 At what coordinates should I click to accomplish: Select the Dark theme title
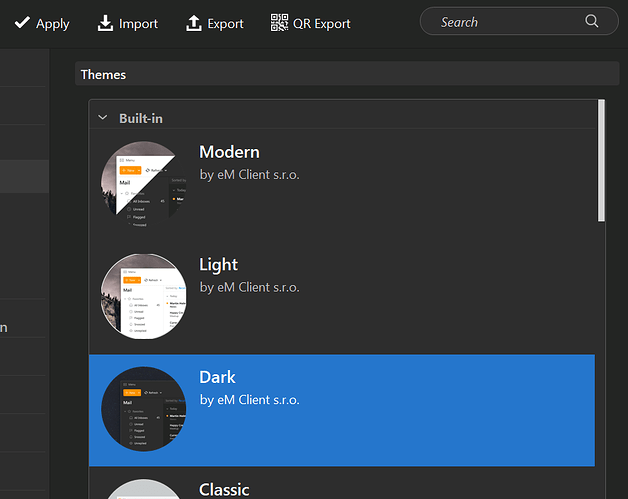[217, 377]
